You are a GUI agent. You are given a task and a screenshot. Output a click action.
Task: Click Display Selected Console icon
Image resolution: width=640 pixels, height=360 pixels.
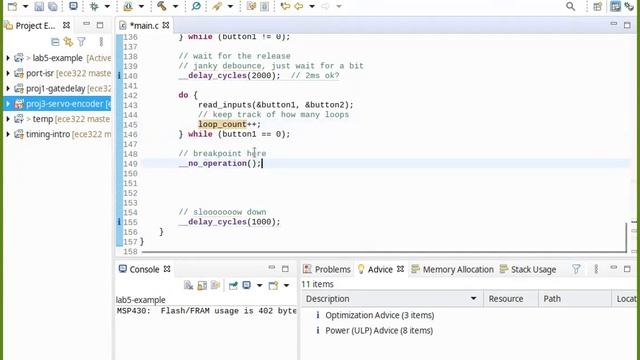(247, 285)
